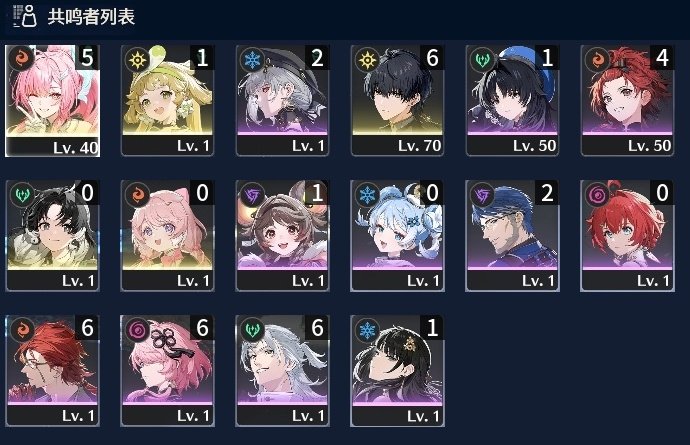Choose the black-haired character in a green-white outfit
The height and width of the screenshot is (445, 690).
click(x=52, y=235)
